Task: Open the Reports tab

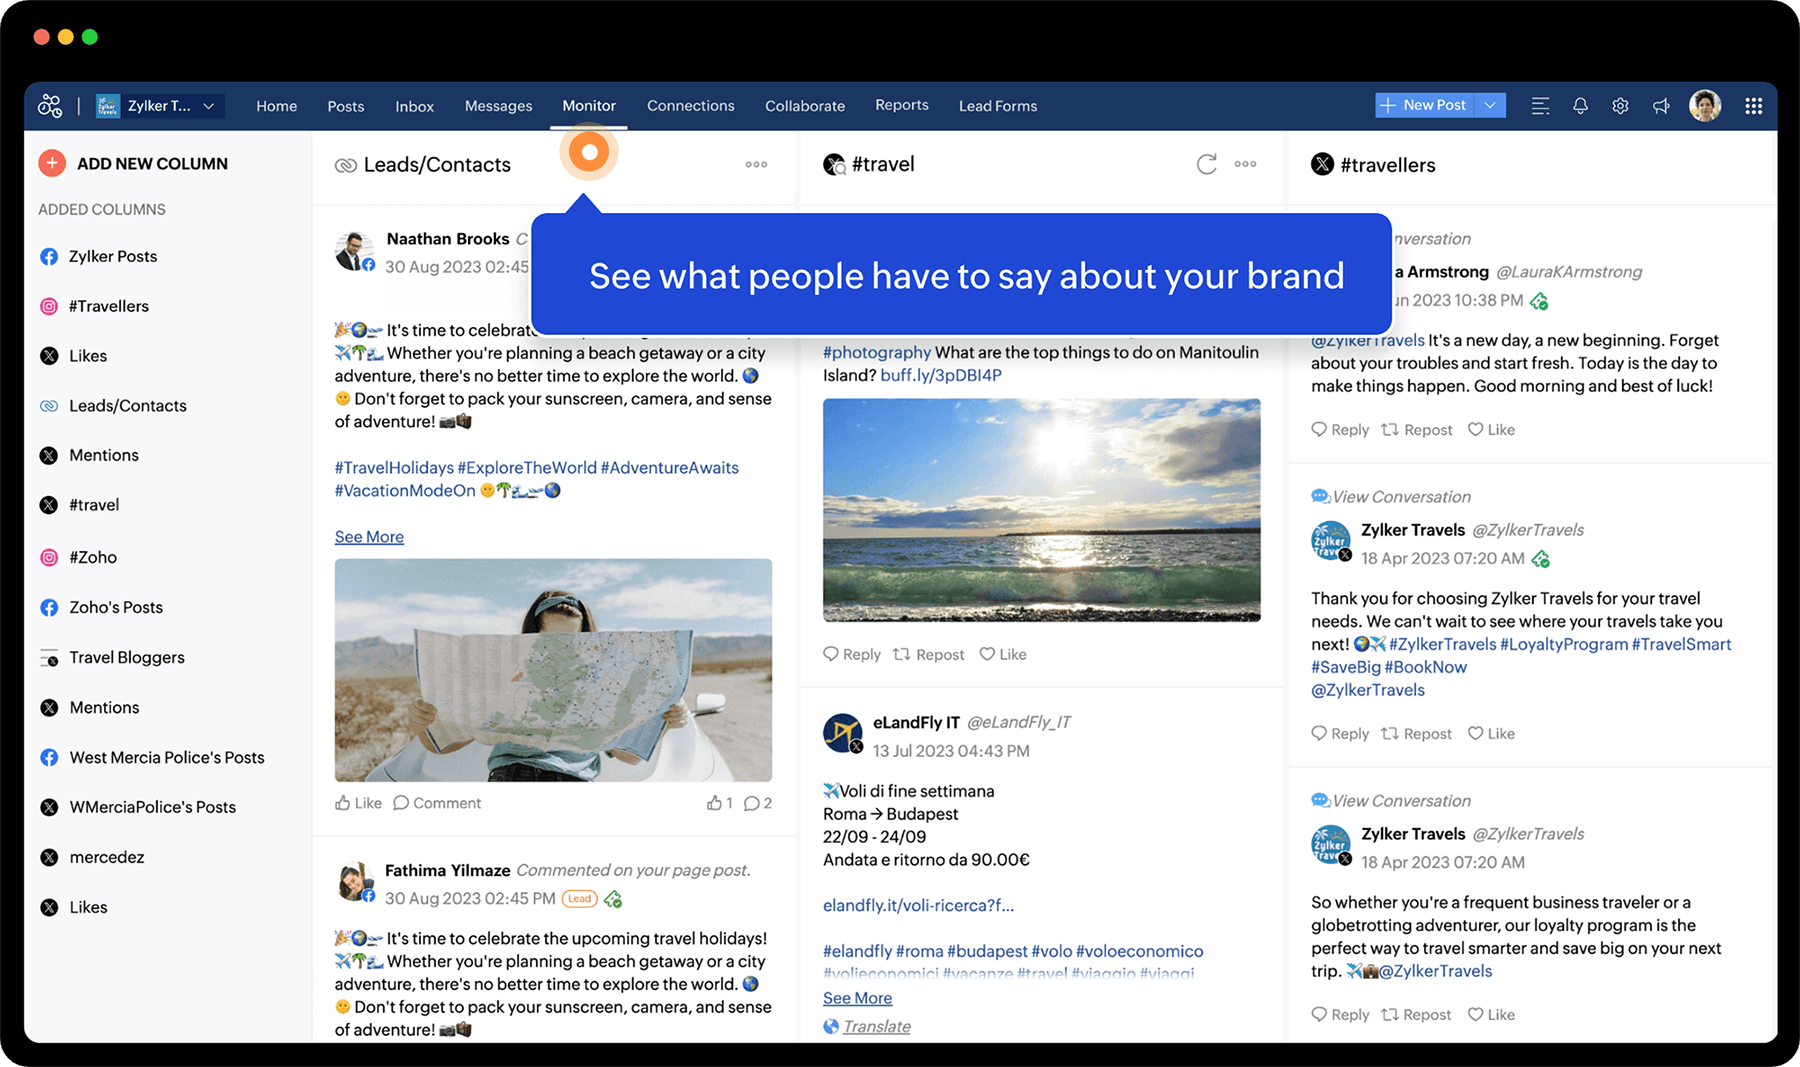Action: (x=901, y=105)
